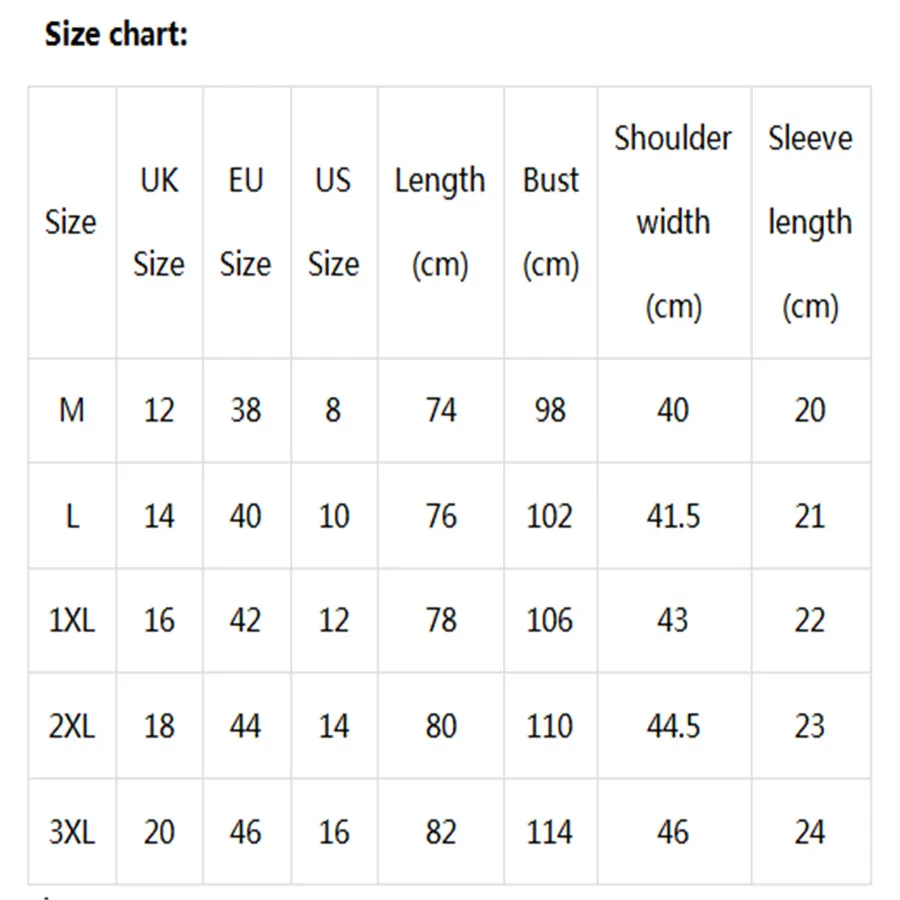Click the shoulder width value 44.5

tap(673, 726)
